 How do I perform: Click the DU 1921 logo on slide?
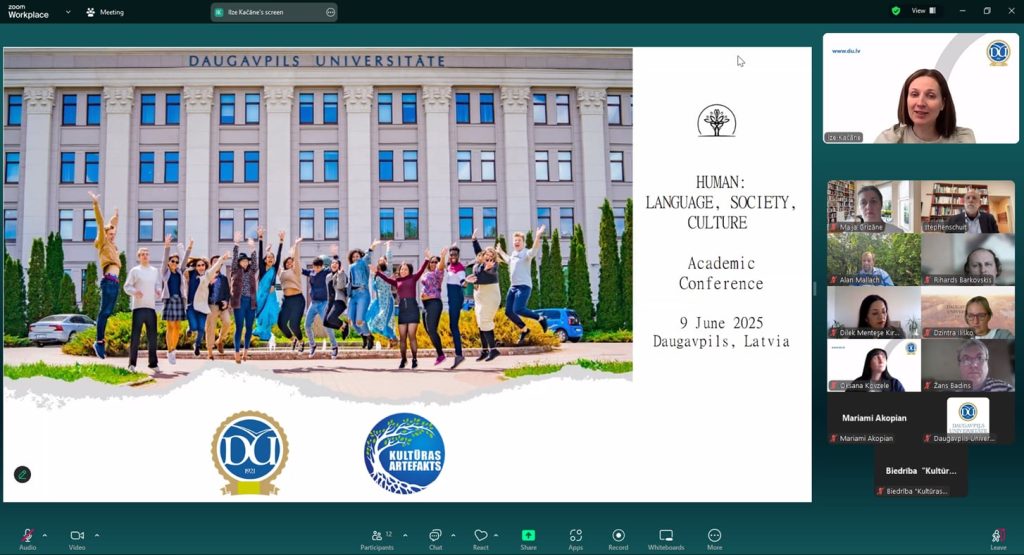[249, 452]
